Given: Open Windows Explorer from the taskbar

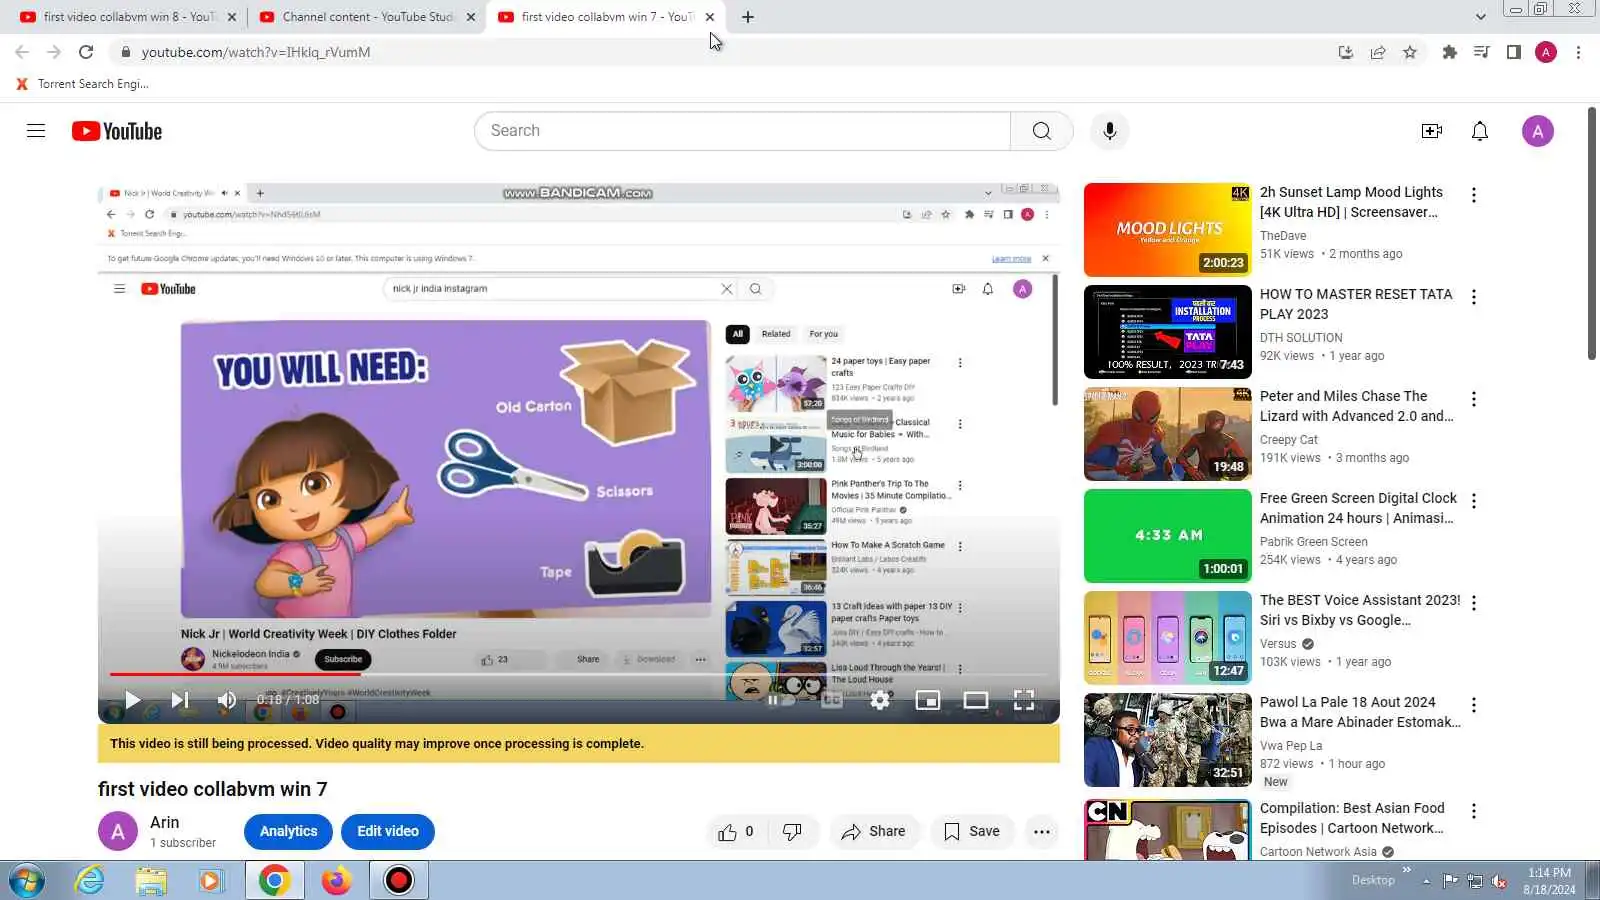Looking at the screenshot, I should click(151, 881).
